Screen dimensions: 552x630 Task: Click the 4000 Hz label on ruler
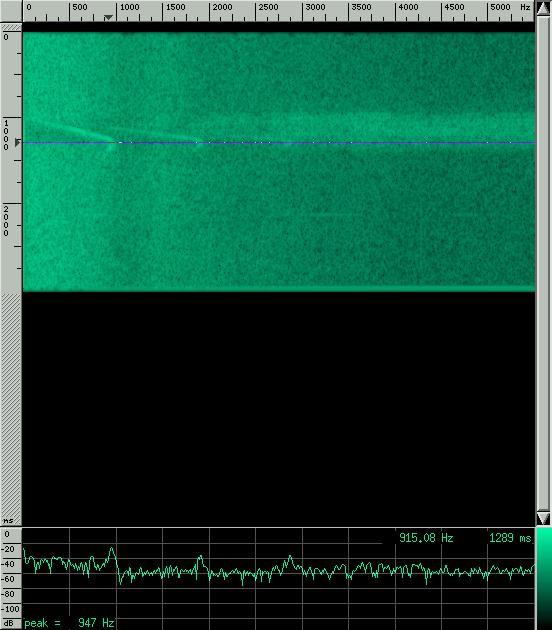pos(408,7)
